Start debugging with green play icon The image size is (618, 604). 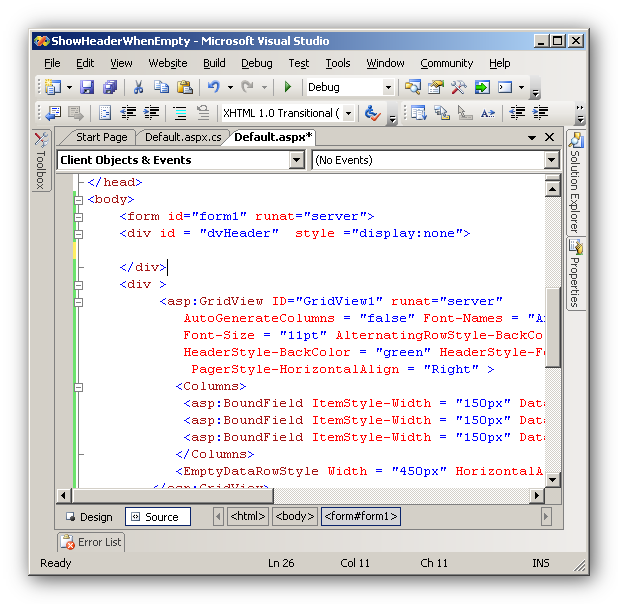point(288,87)
